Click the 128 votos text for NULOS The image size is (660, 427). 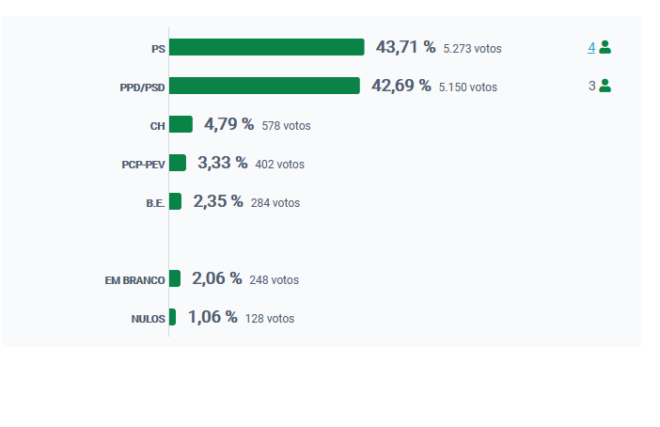270,319
